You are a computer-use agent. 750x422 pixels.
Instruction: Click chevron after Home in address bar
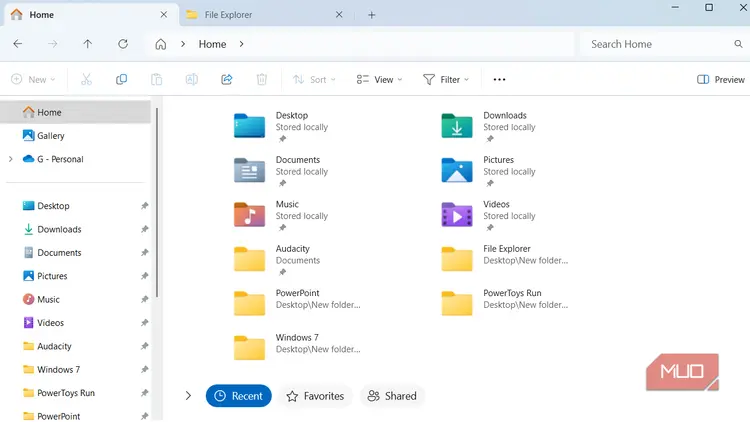click(242, 44)
